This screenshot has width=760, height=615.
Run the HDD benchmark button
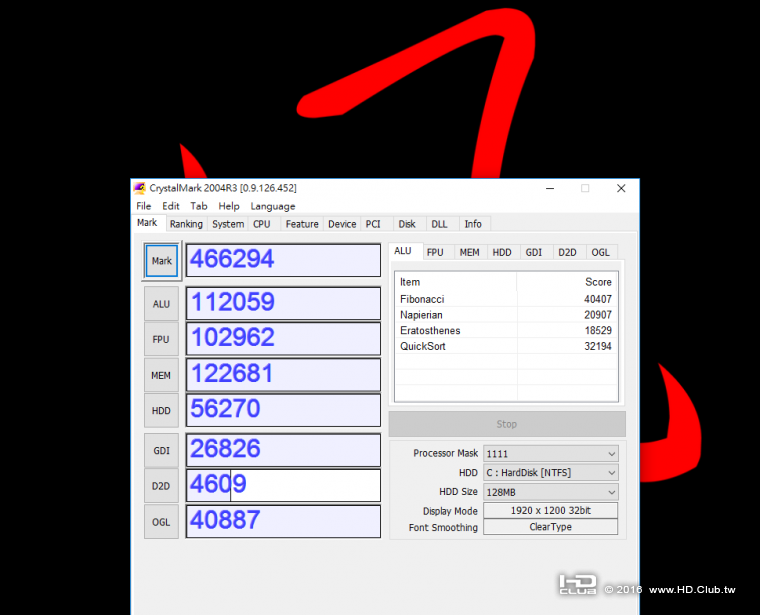(x=161, y=410)
